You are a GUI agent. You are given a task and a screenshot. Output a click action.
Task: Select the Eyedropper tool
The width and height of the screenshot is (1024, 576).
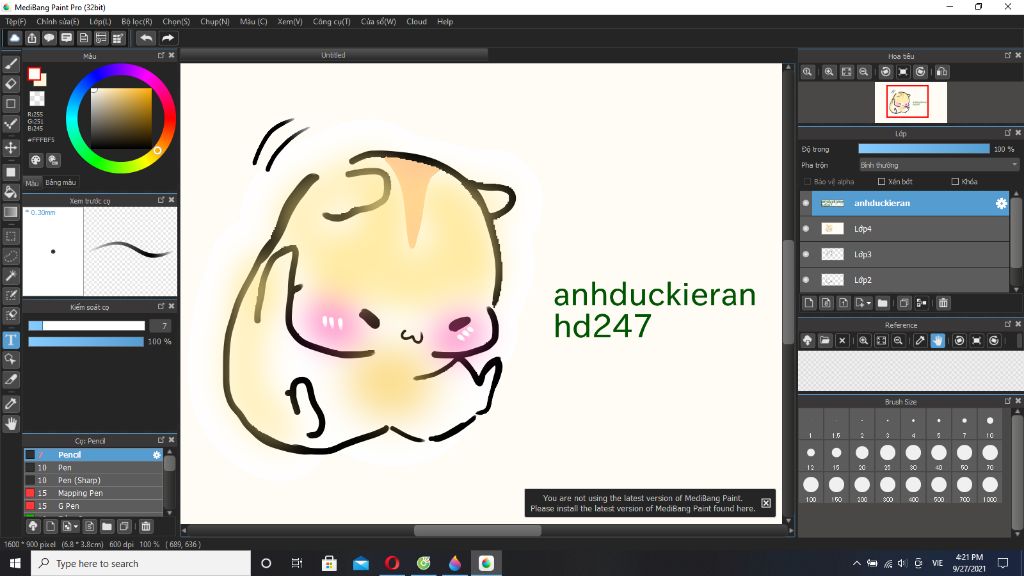coord(11,403)
